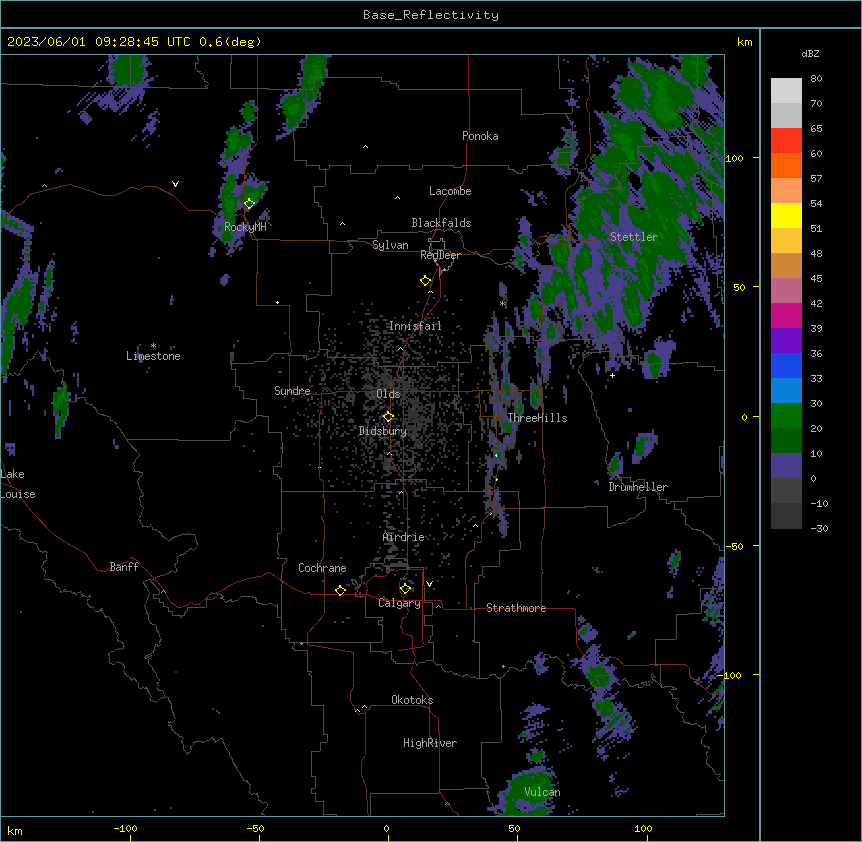Image resolution: width=862 pixels, height=842 pixels.
Task: Select the Calgary city label
Action: coord(400,603)
